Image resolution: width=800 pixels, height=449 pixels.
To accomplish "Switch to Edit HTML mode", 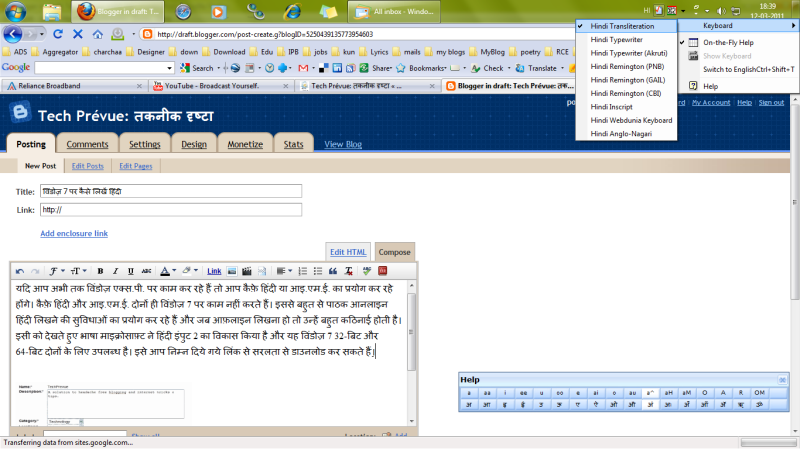I will click(348, 252).
